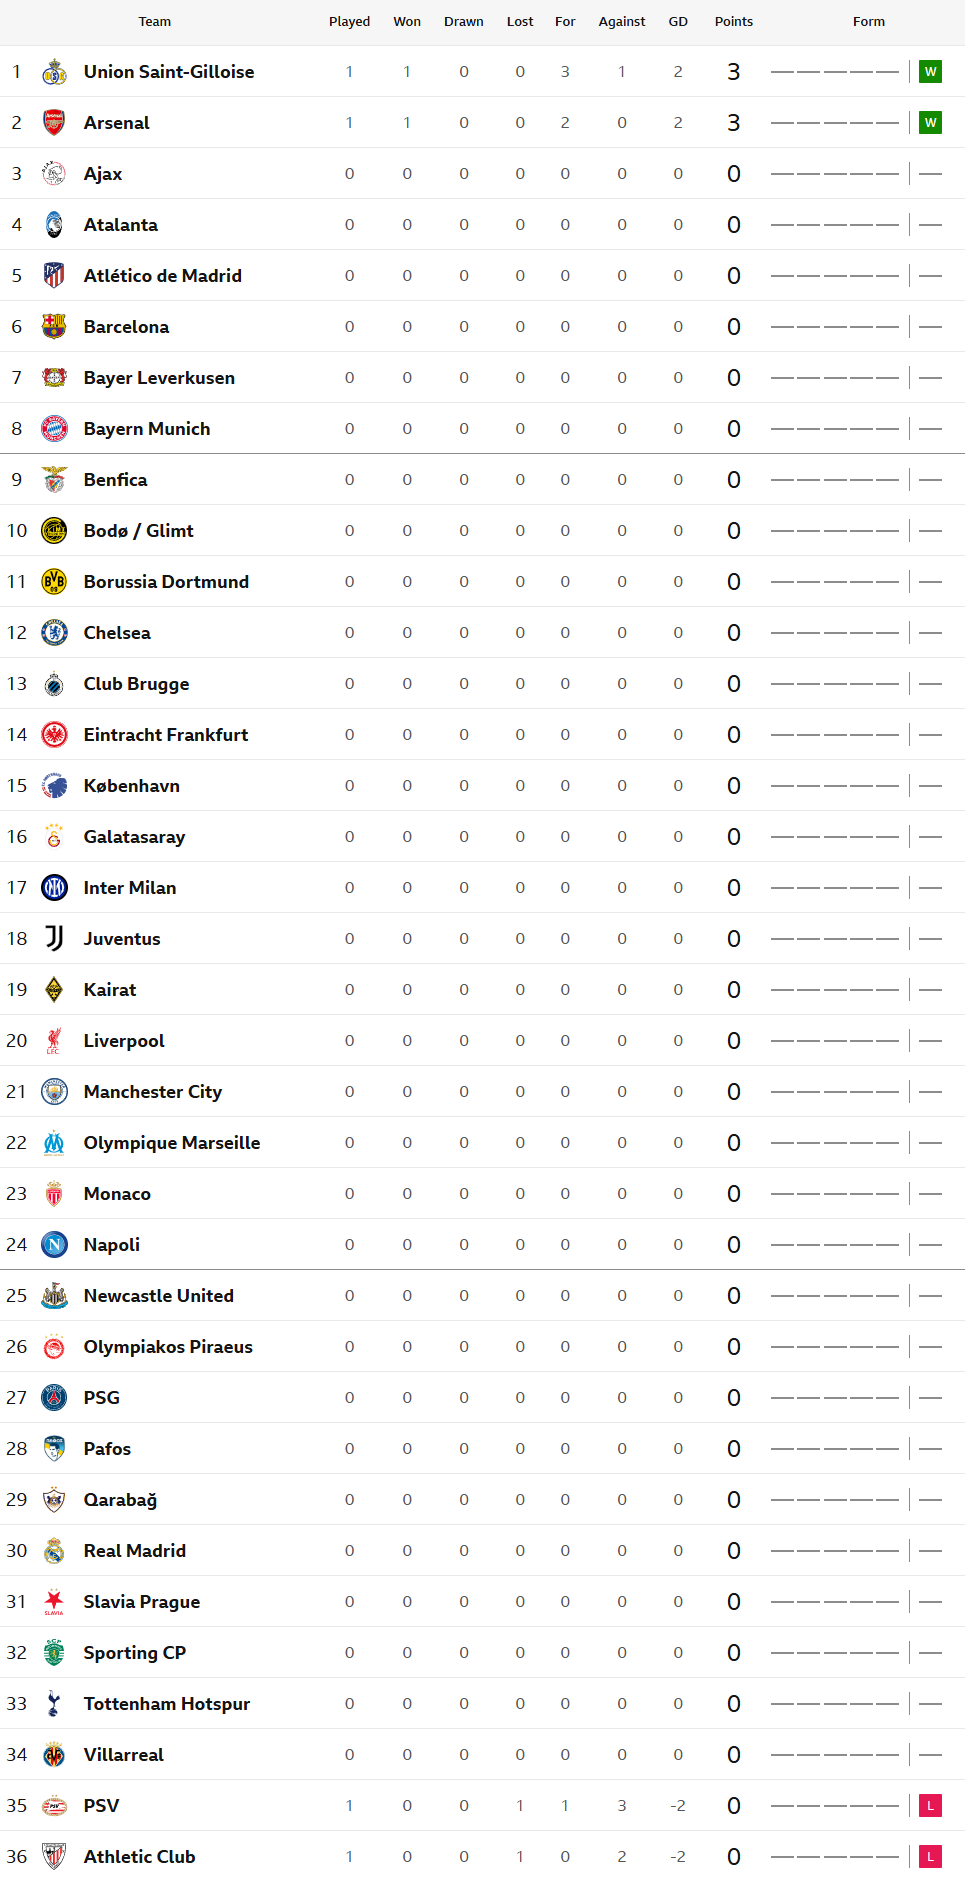Open the Real Madrid team link

(x=135, y=1551)
